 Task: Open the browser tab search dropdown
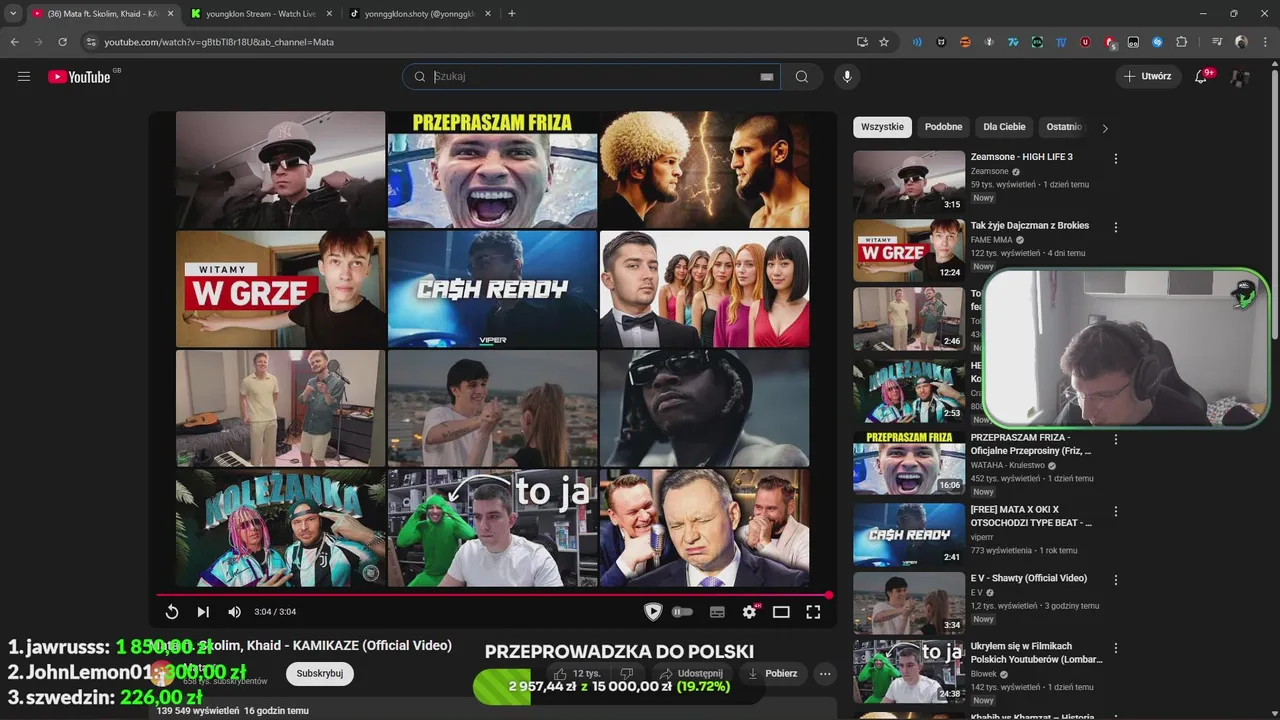(13, 13)
